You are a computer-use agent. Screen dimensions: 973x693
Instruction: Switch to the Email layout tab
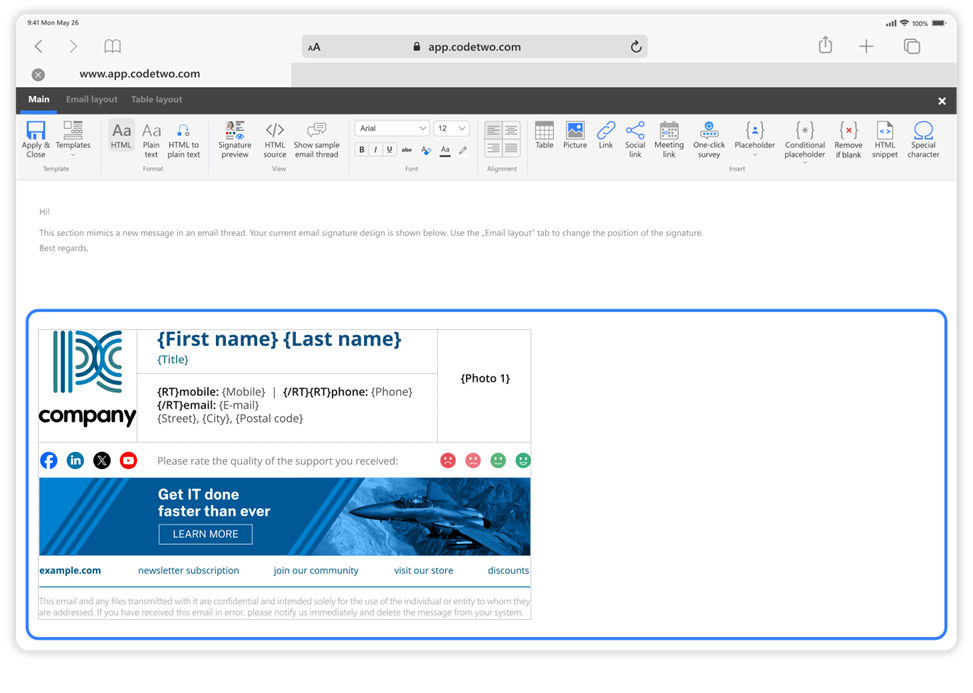coord(92,100)
